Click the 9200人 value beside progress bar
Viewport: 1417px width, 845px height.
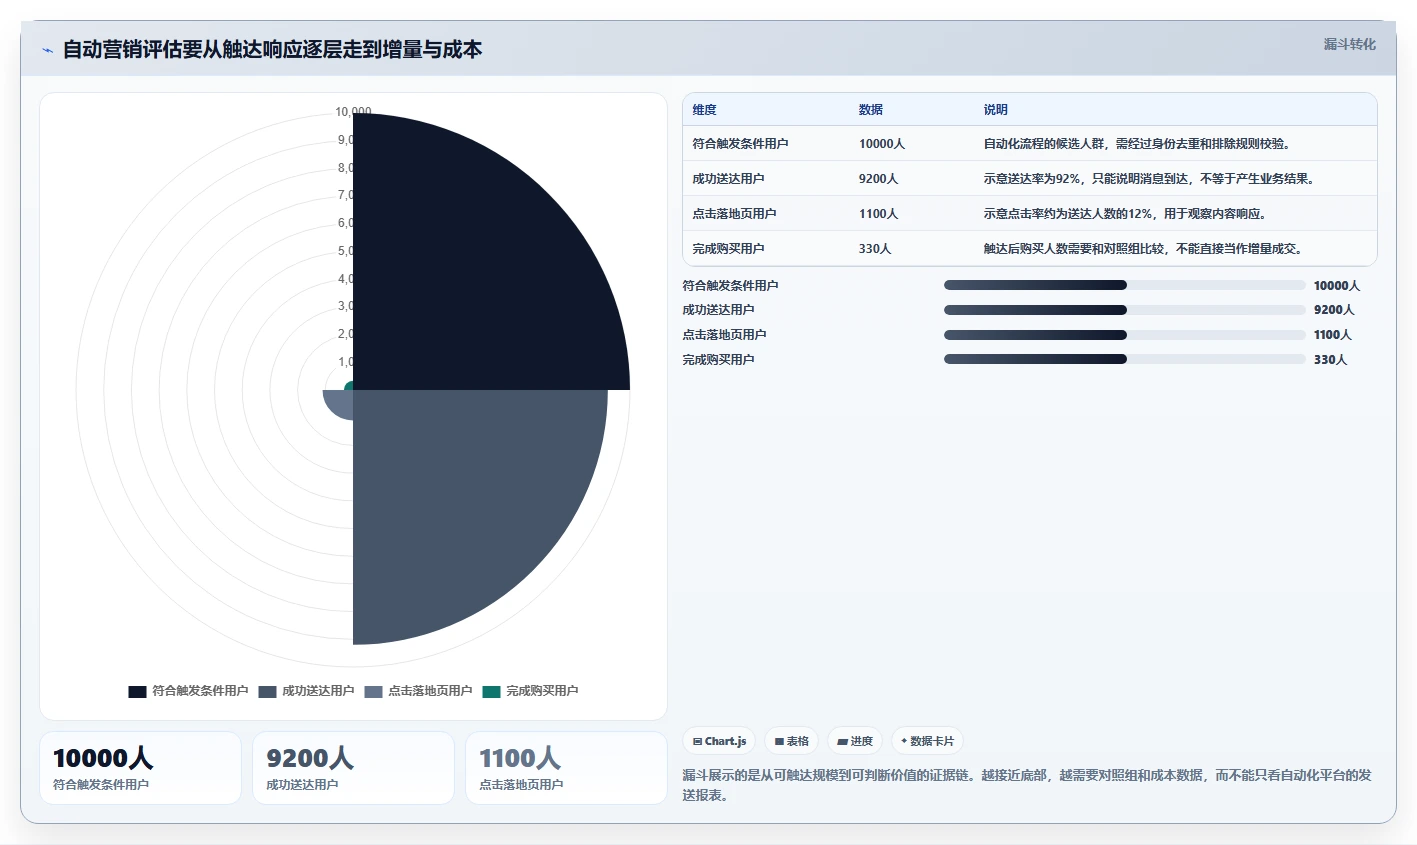pos(1334,310)
